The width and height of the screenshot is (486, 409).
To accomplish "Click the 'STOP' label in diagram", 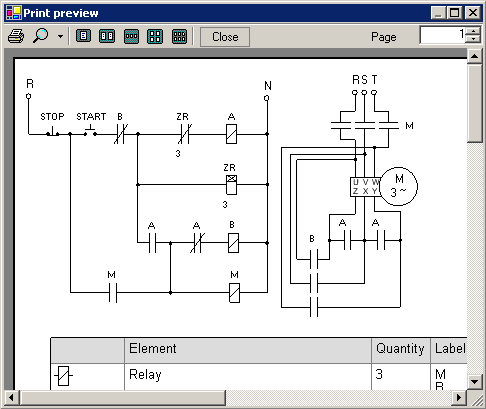I will click(52, 117).
